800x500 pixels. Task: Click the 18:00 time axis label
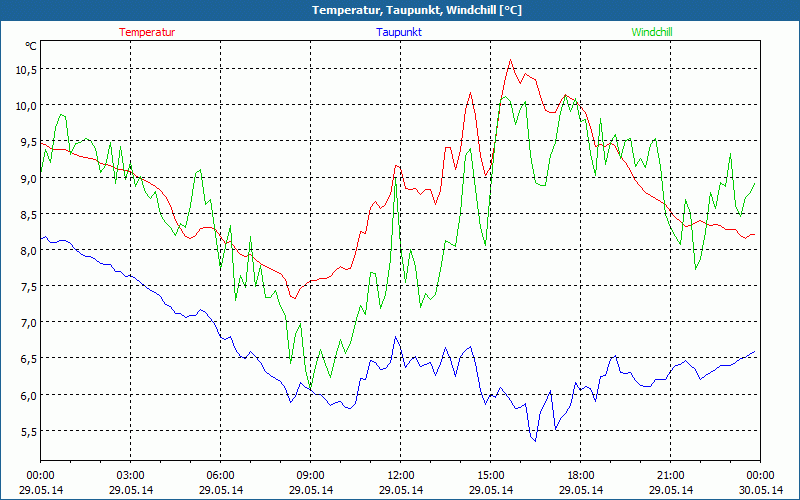pyautogui.click(x=581, y=475)
